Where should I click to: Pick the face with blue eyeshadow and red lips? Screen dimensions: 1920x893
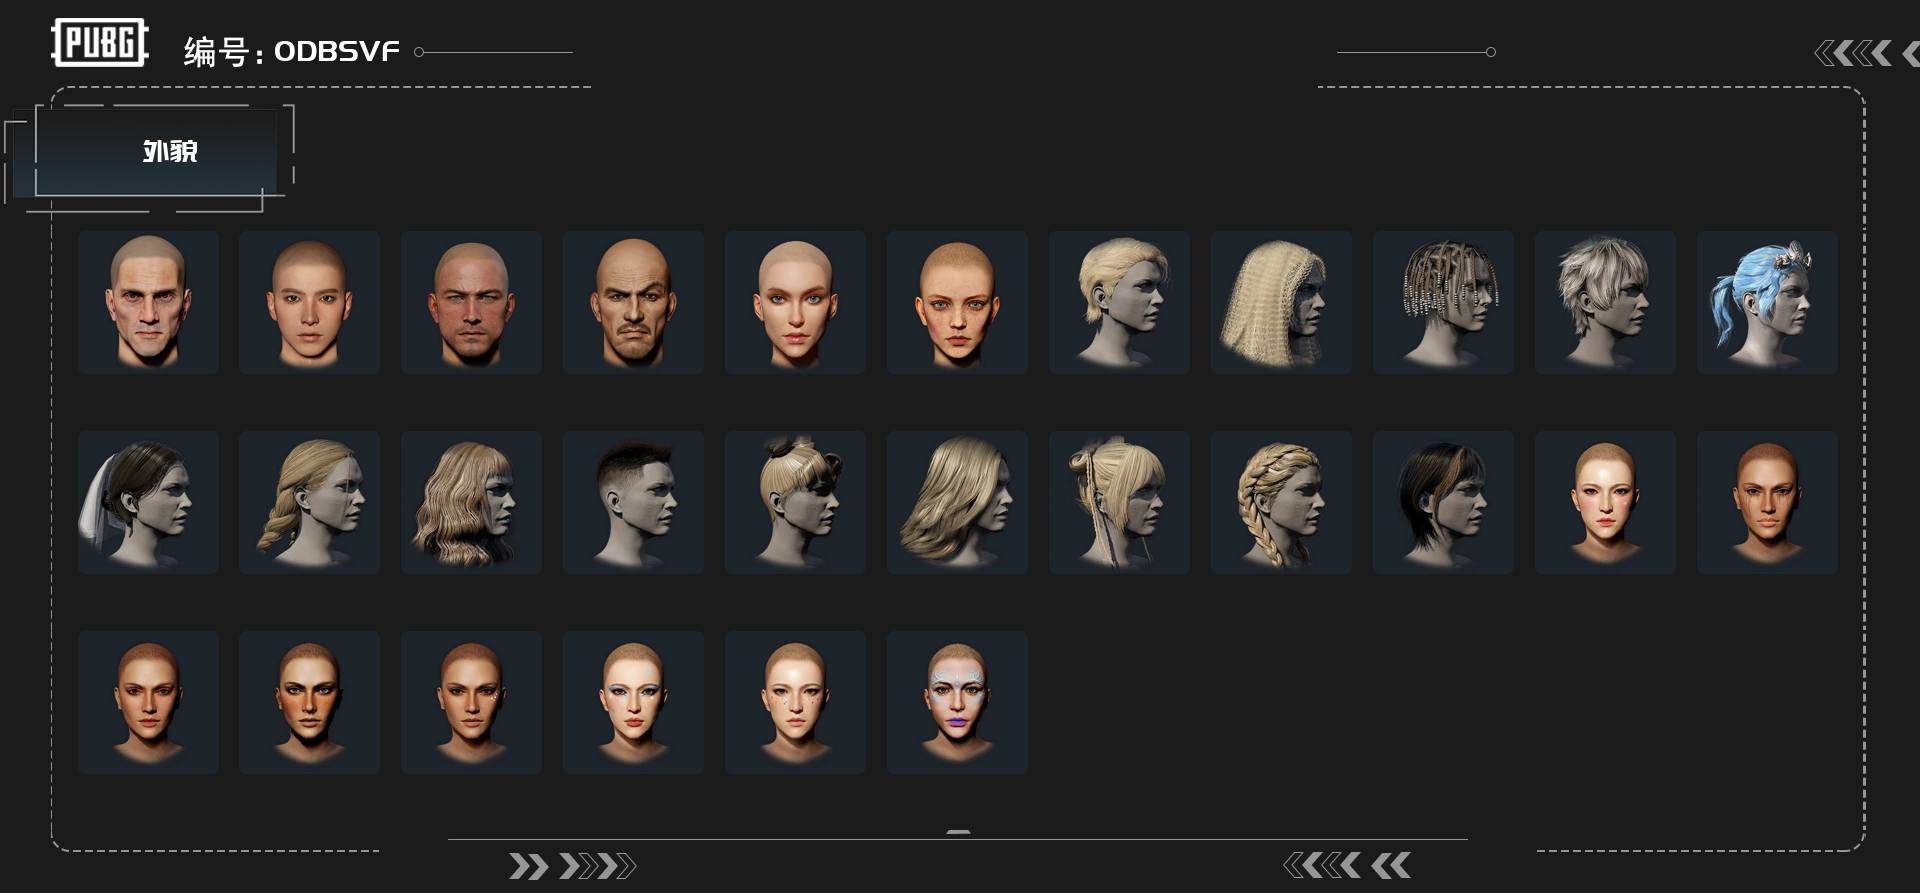634,702
